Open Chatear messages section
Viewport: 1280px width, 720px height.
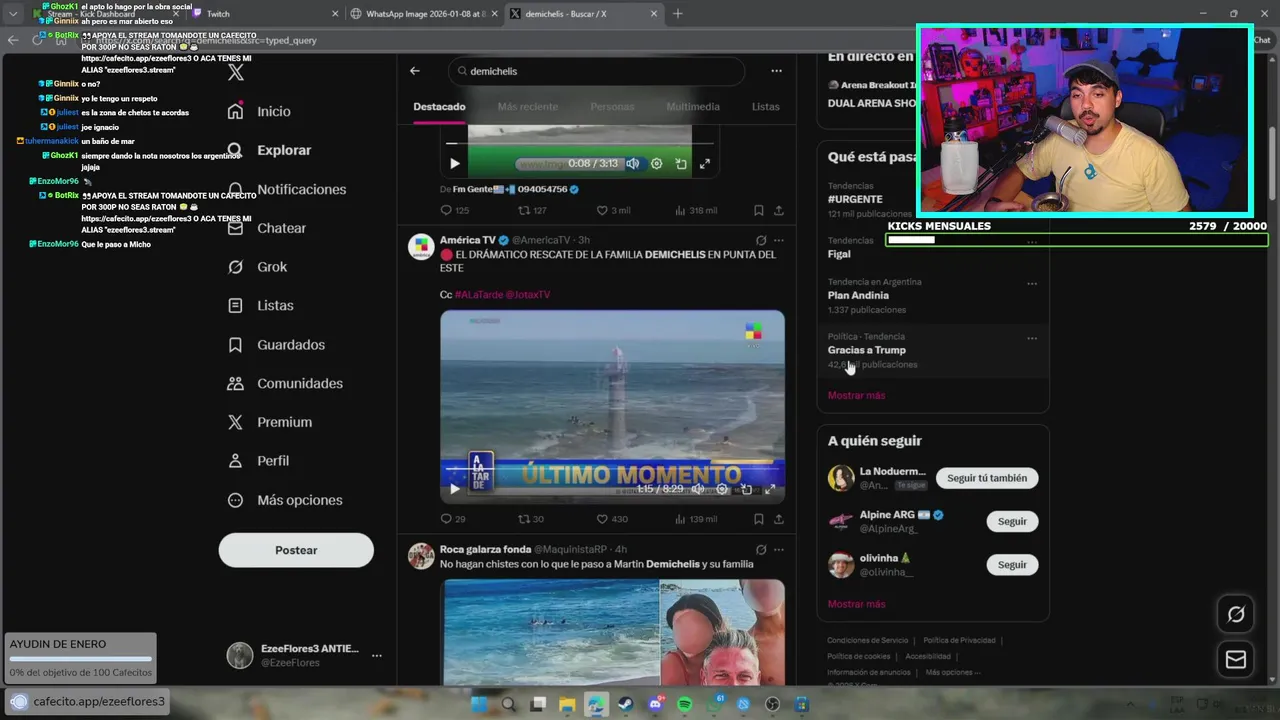(x=267, y=228)
